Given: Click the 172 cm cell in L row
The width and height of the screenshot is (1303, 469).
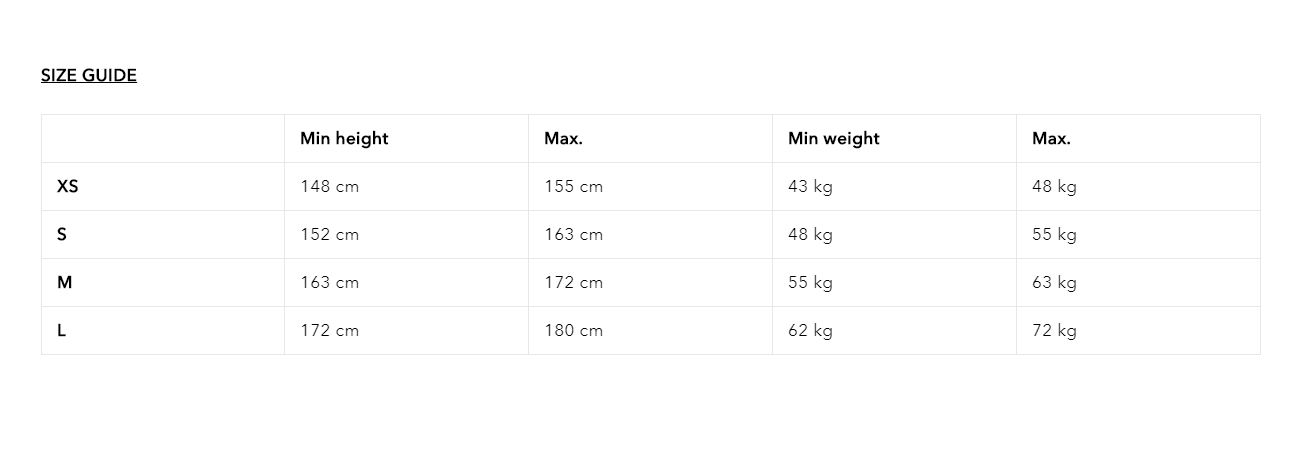Looking at the screenshot, I should click(329, 331).
